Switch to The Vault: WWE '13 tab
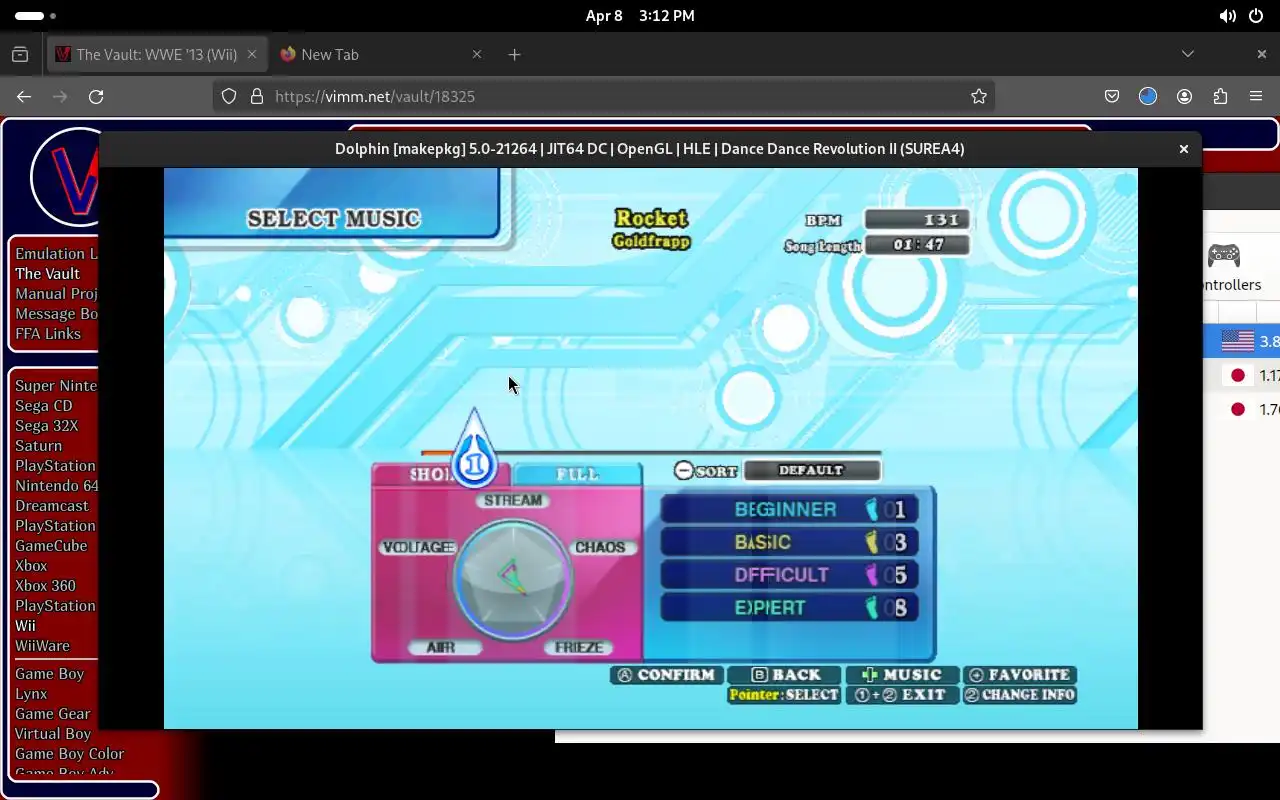Screen dimensions: 1280x800 point(156,54)
